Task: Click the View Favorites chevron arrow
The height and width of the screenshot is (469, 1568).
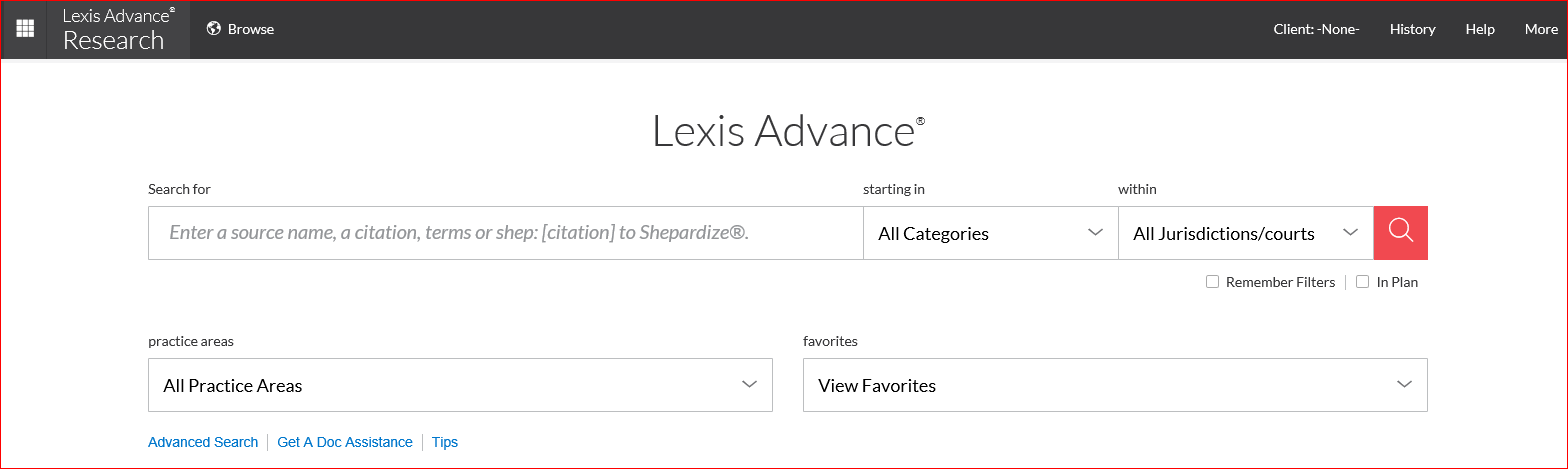Action: click(1404, 385)
